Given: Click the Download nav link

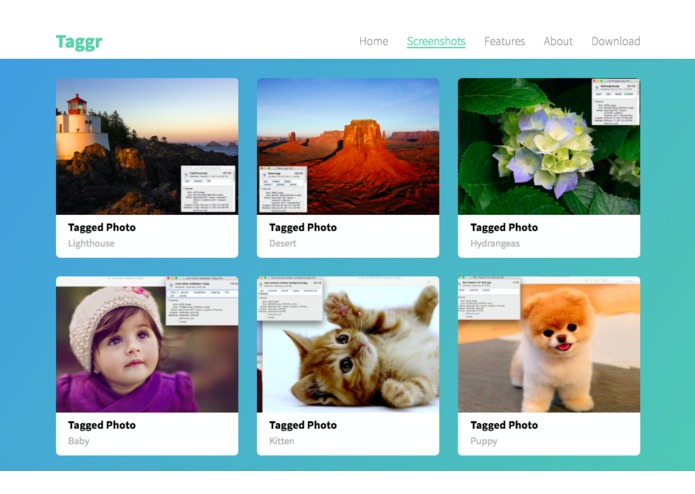Looking at the screenshot, I should pyautogui.click(x=616, y=41).
